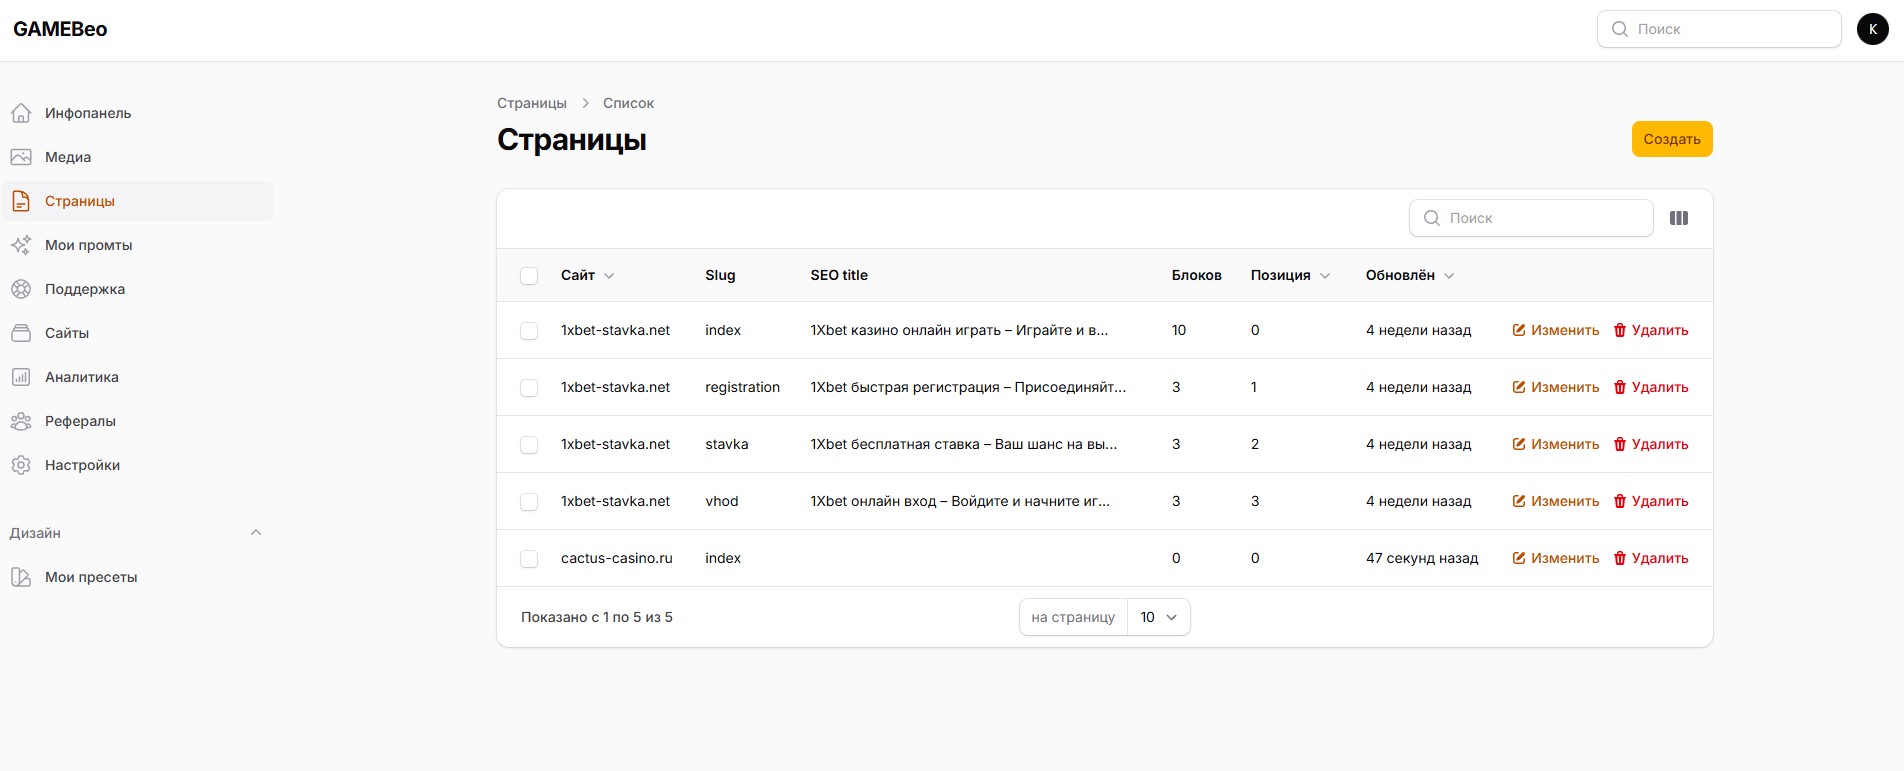
Task: Click the Медиа image icon
Action: [x=21, y=157]
